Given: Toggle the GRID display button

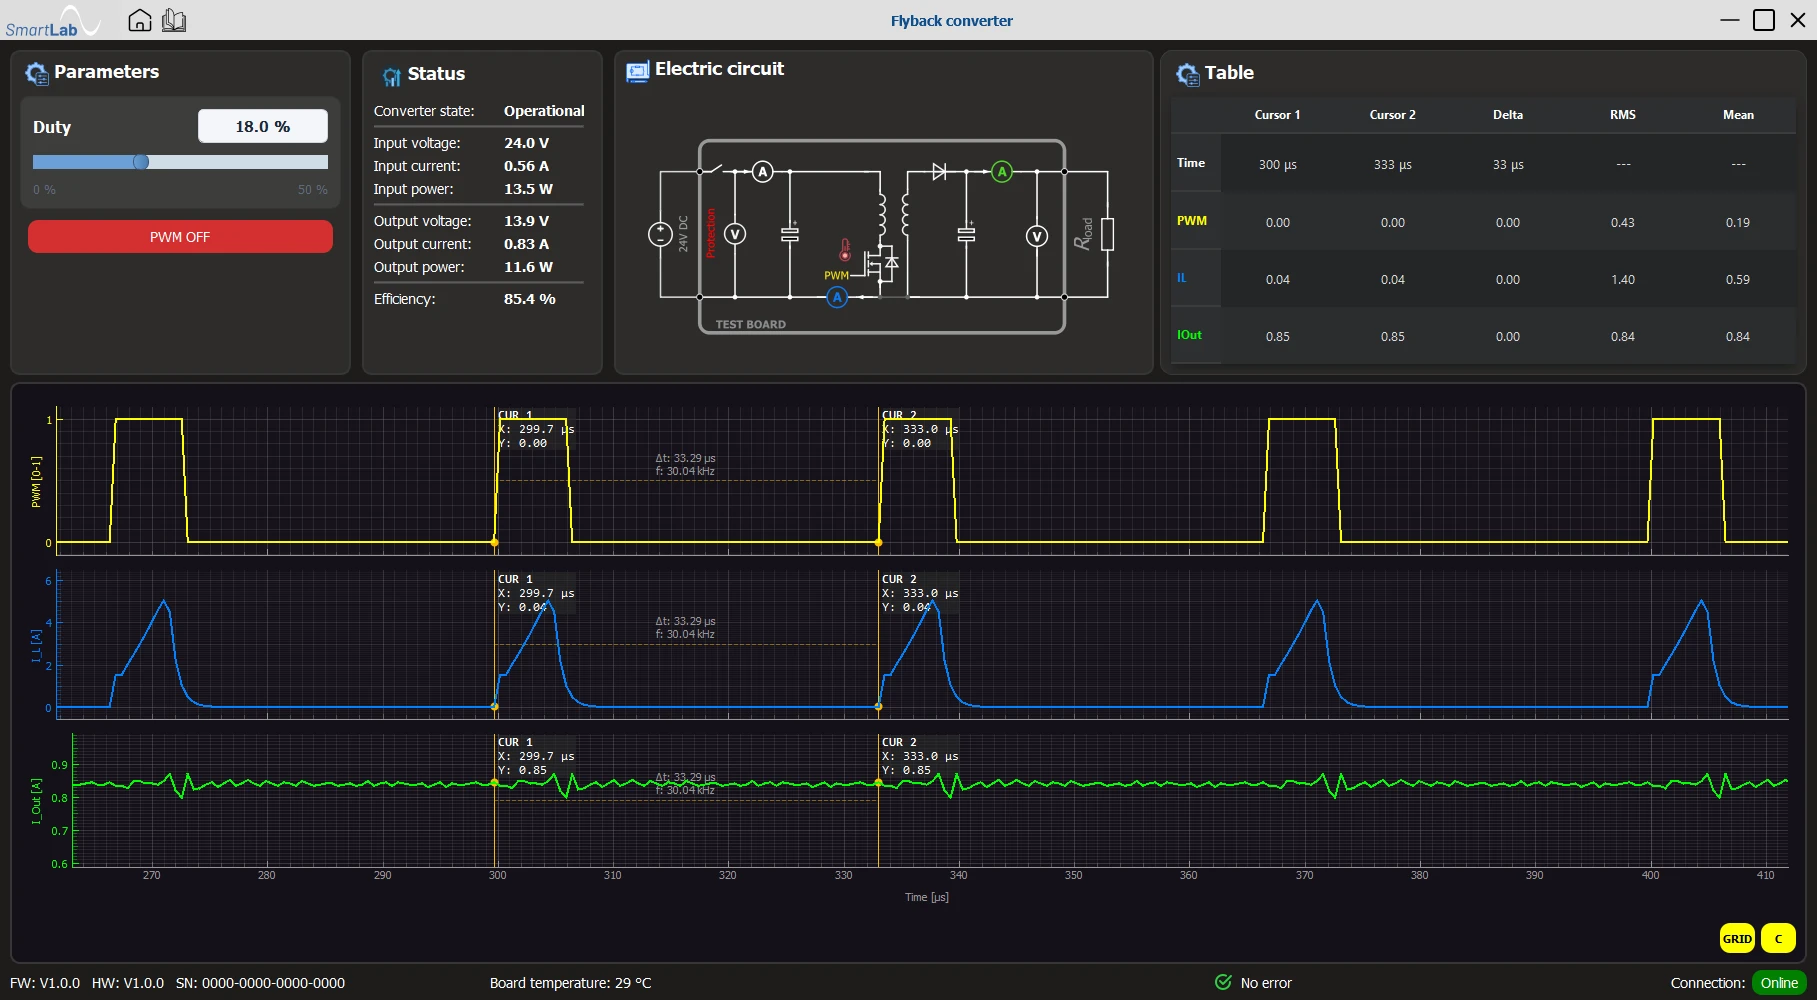Looking at the screenshot, I should pos(1737,938).
